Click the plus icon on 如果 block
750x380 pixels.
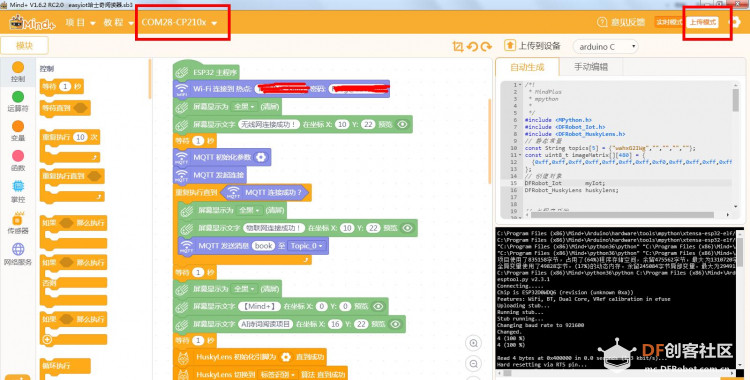pos(47,340)
